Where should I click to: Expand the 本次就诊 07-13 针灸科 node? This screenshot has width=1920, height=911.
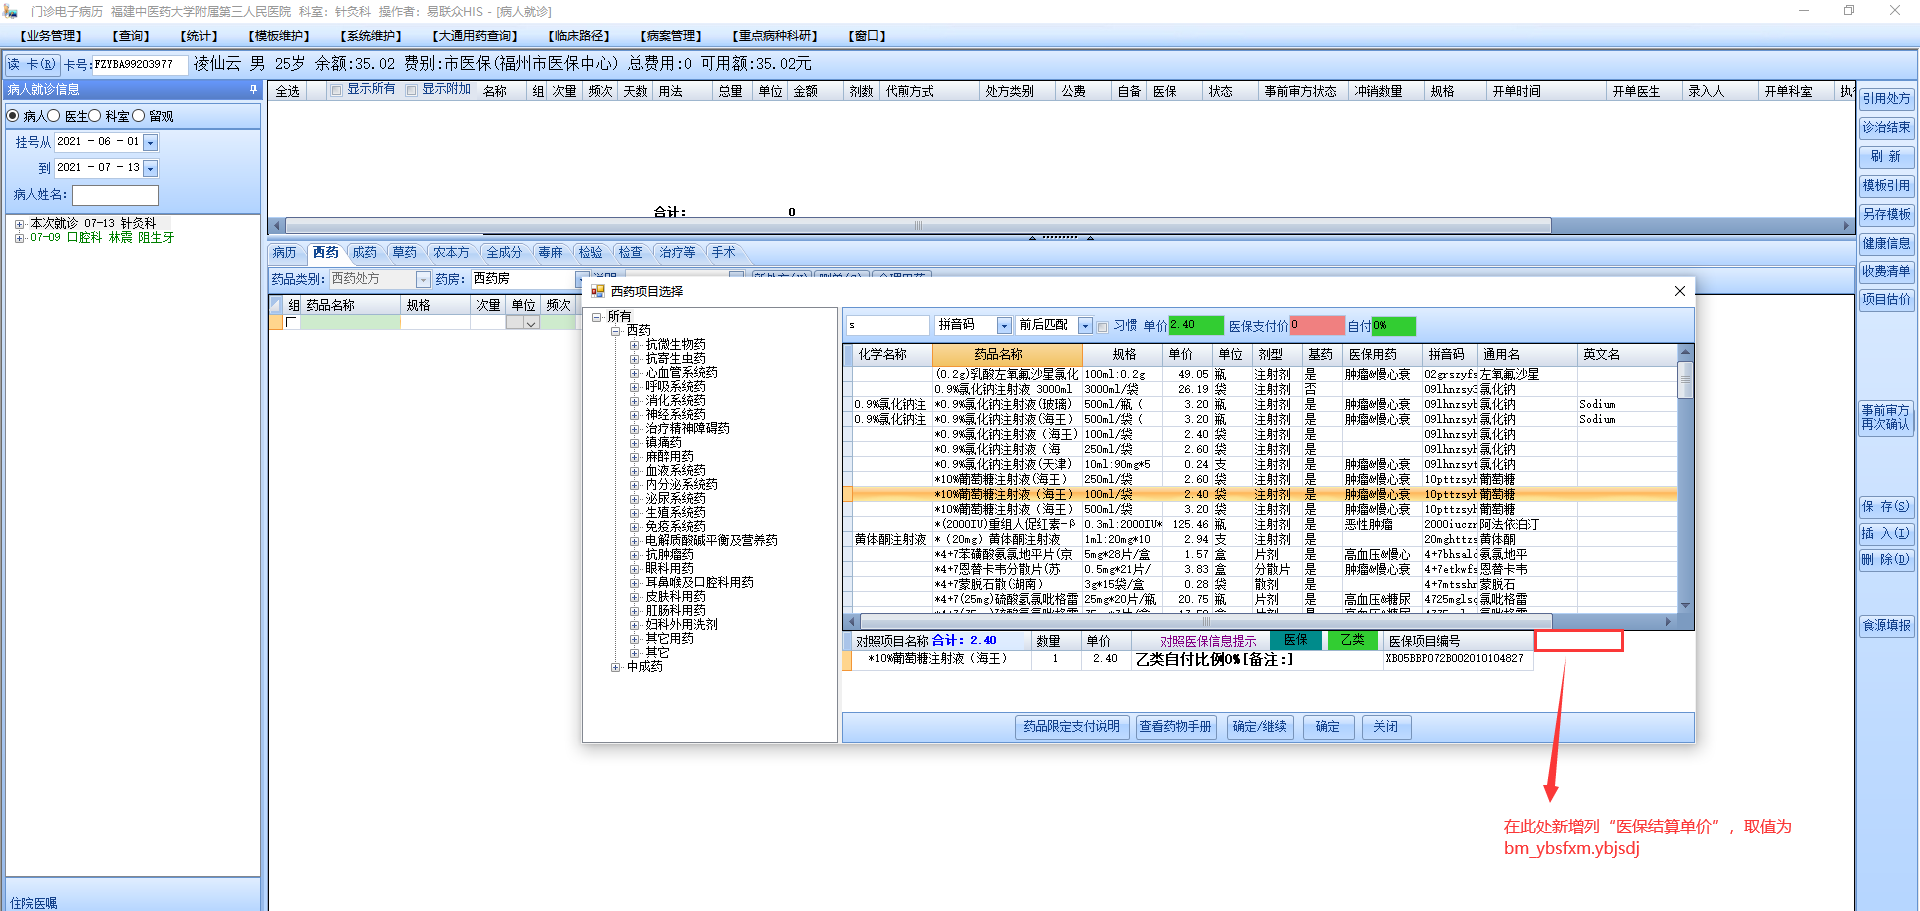point(19,224)
